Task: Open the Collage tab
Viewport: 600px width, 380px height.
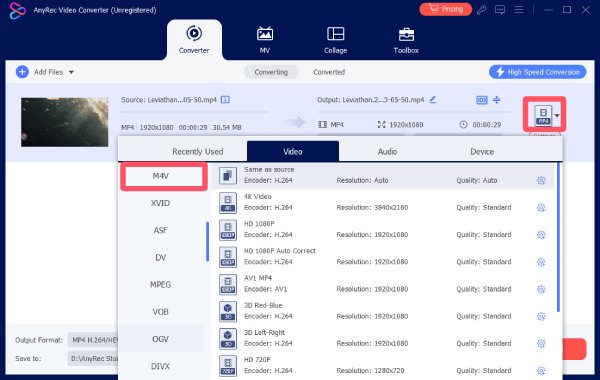Action: pyautogui.click(x=336, y=40)
